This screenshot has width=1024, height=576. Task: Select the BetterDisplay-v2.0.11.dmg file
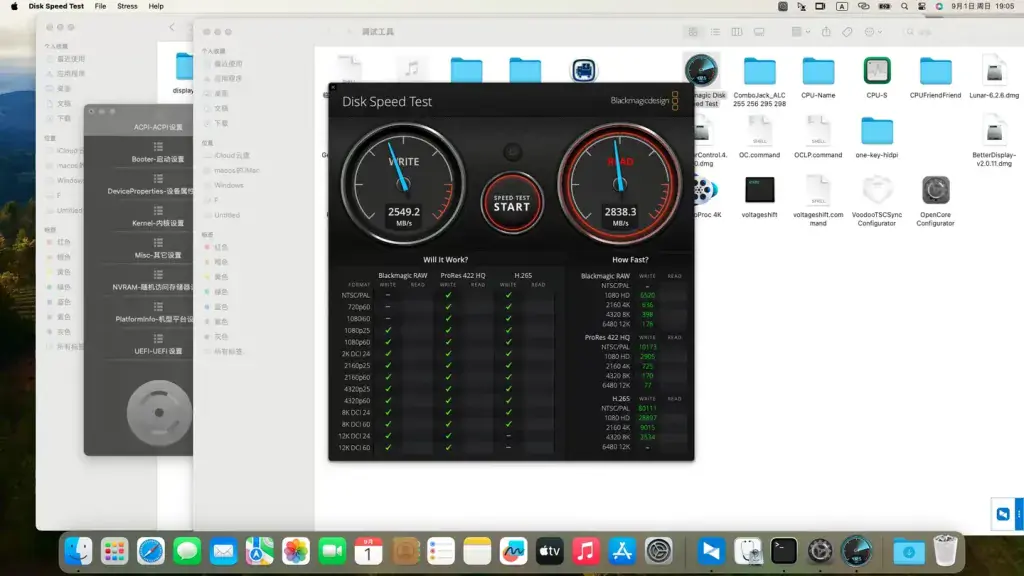(994, 130)
